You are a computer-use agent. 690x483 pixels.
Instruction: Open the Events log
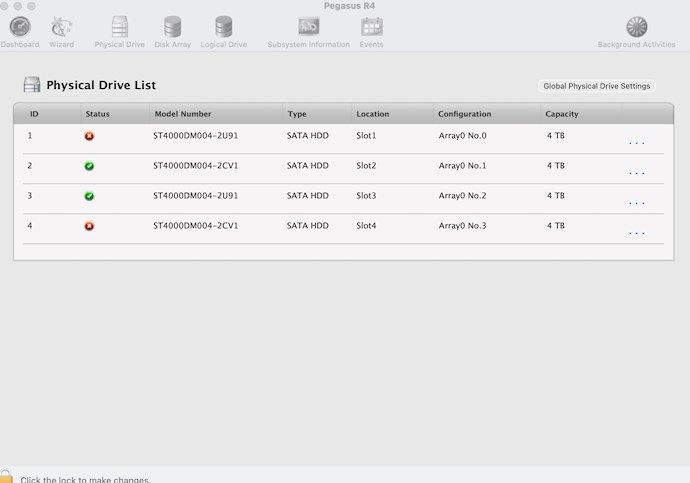[371, 28]
